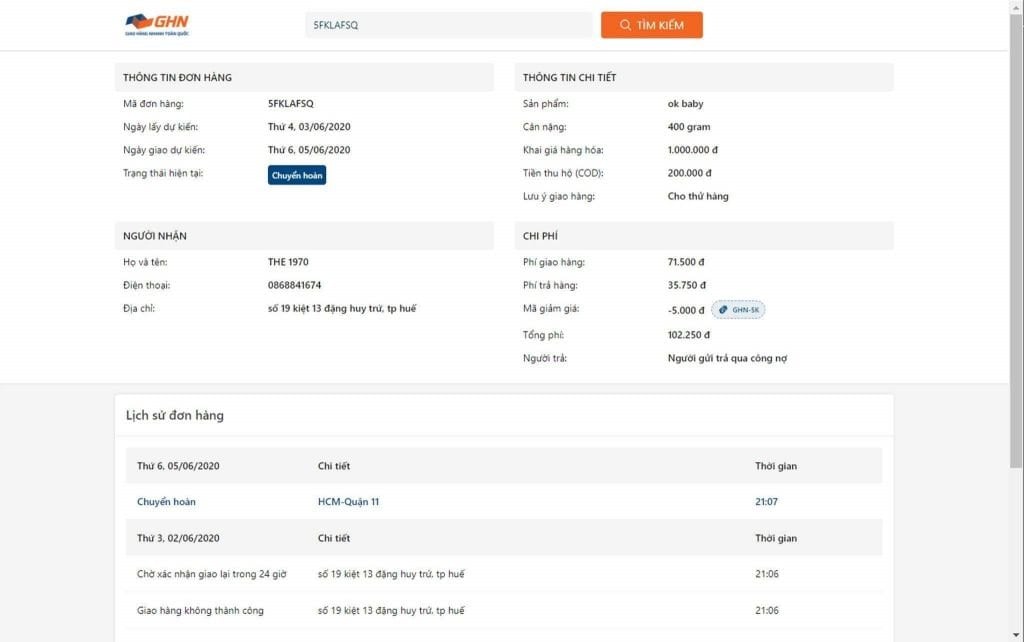Click the GHN logo icon
The height and width of the screenshot is (642, 1024).
pyautogui.click(x=140, y=22)
